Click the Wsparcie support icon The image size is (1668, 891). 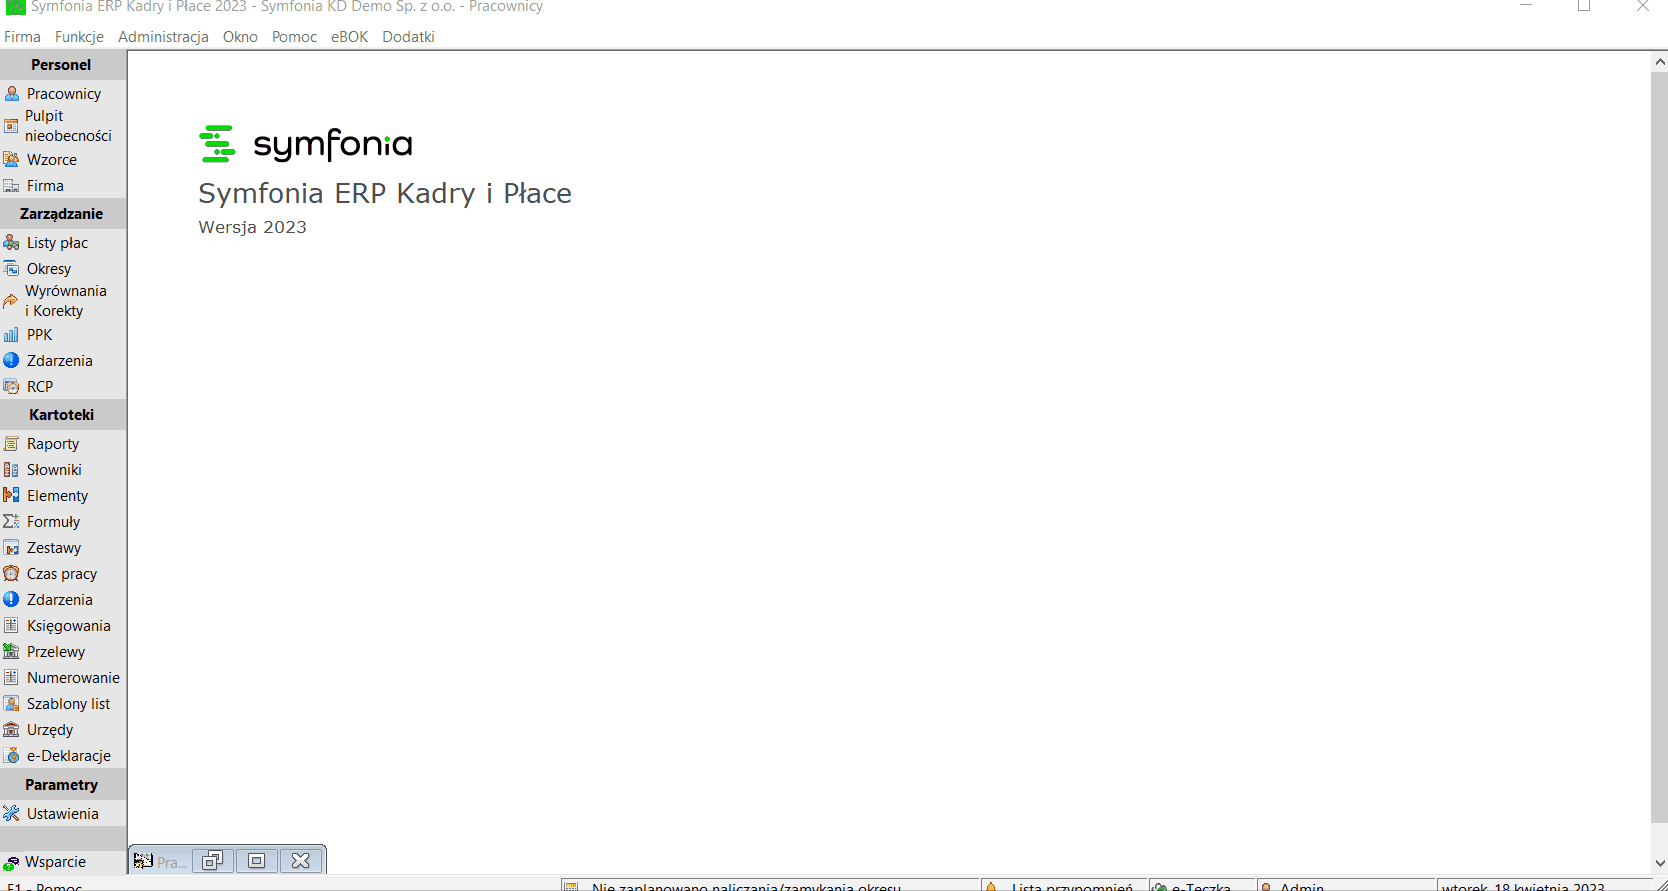click(x=12, y=863)
